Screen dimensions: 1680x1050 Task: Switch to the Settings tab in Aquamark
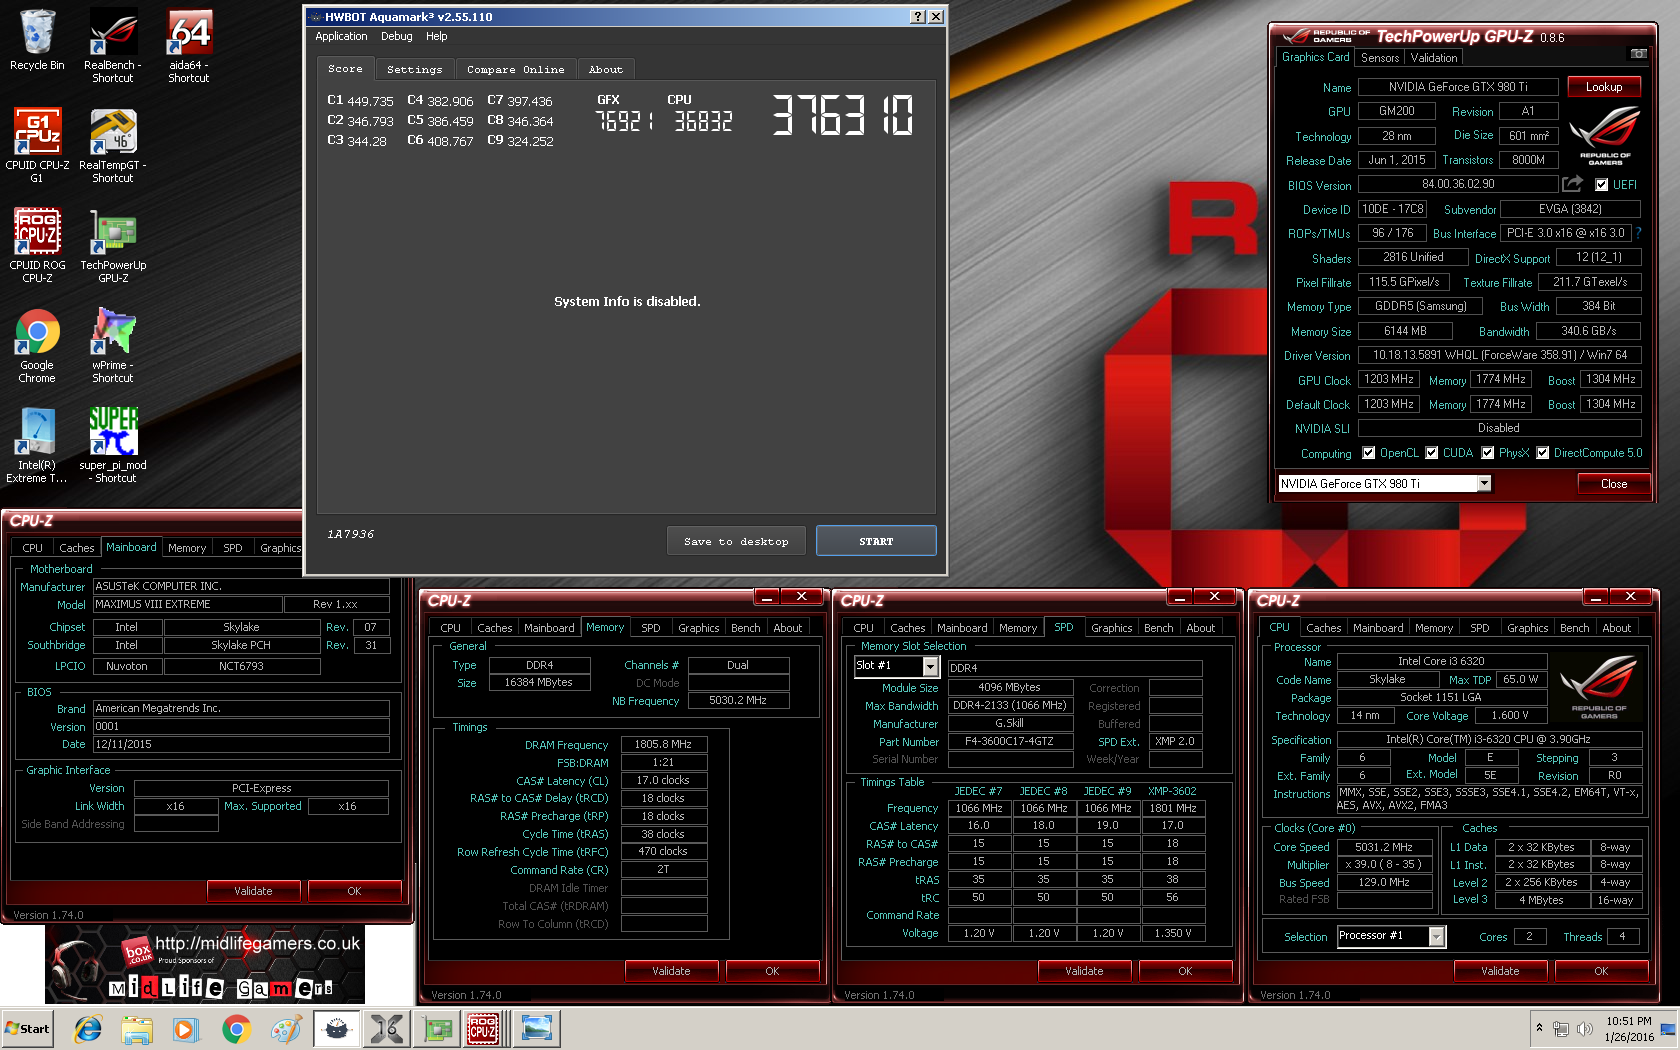click(x=414, y=69)
